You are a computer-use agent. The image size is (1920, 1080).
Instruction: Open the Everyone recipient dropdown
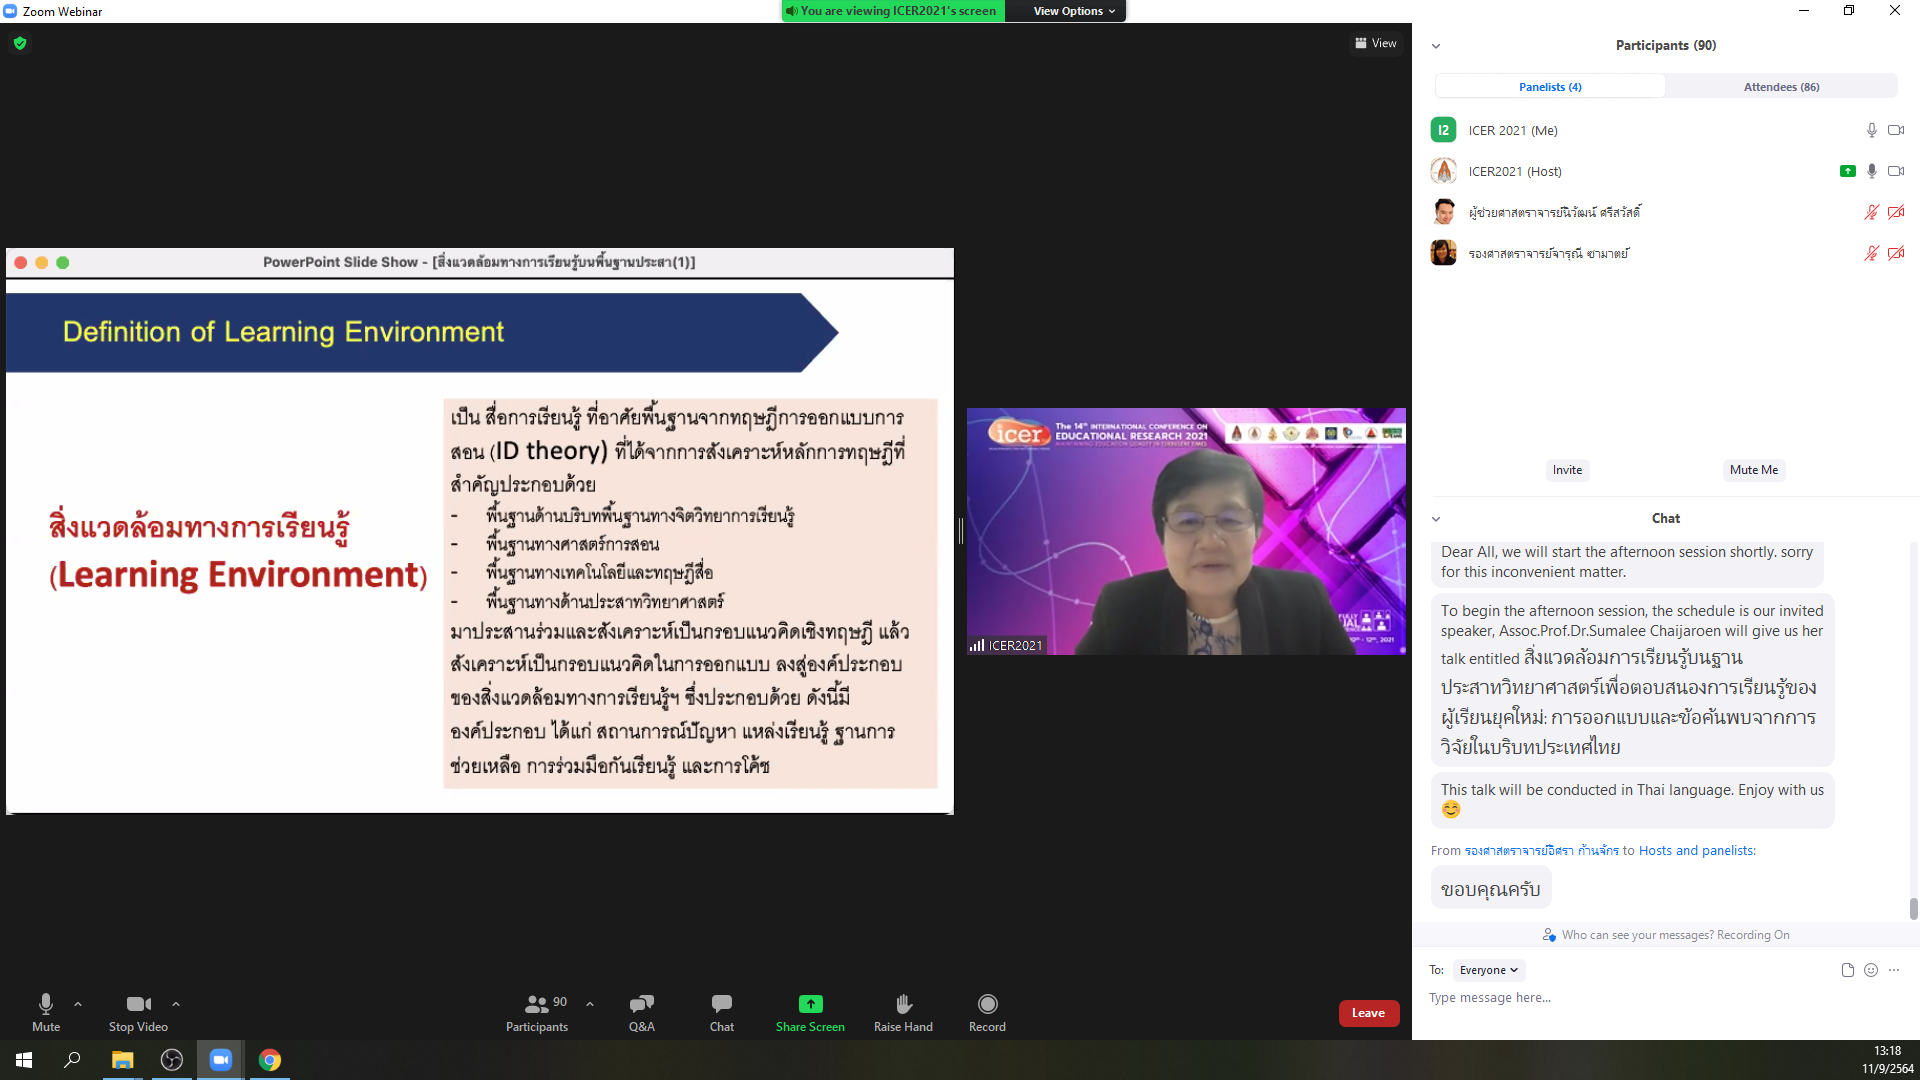pos(1488,970)
